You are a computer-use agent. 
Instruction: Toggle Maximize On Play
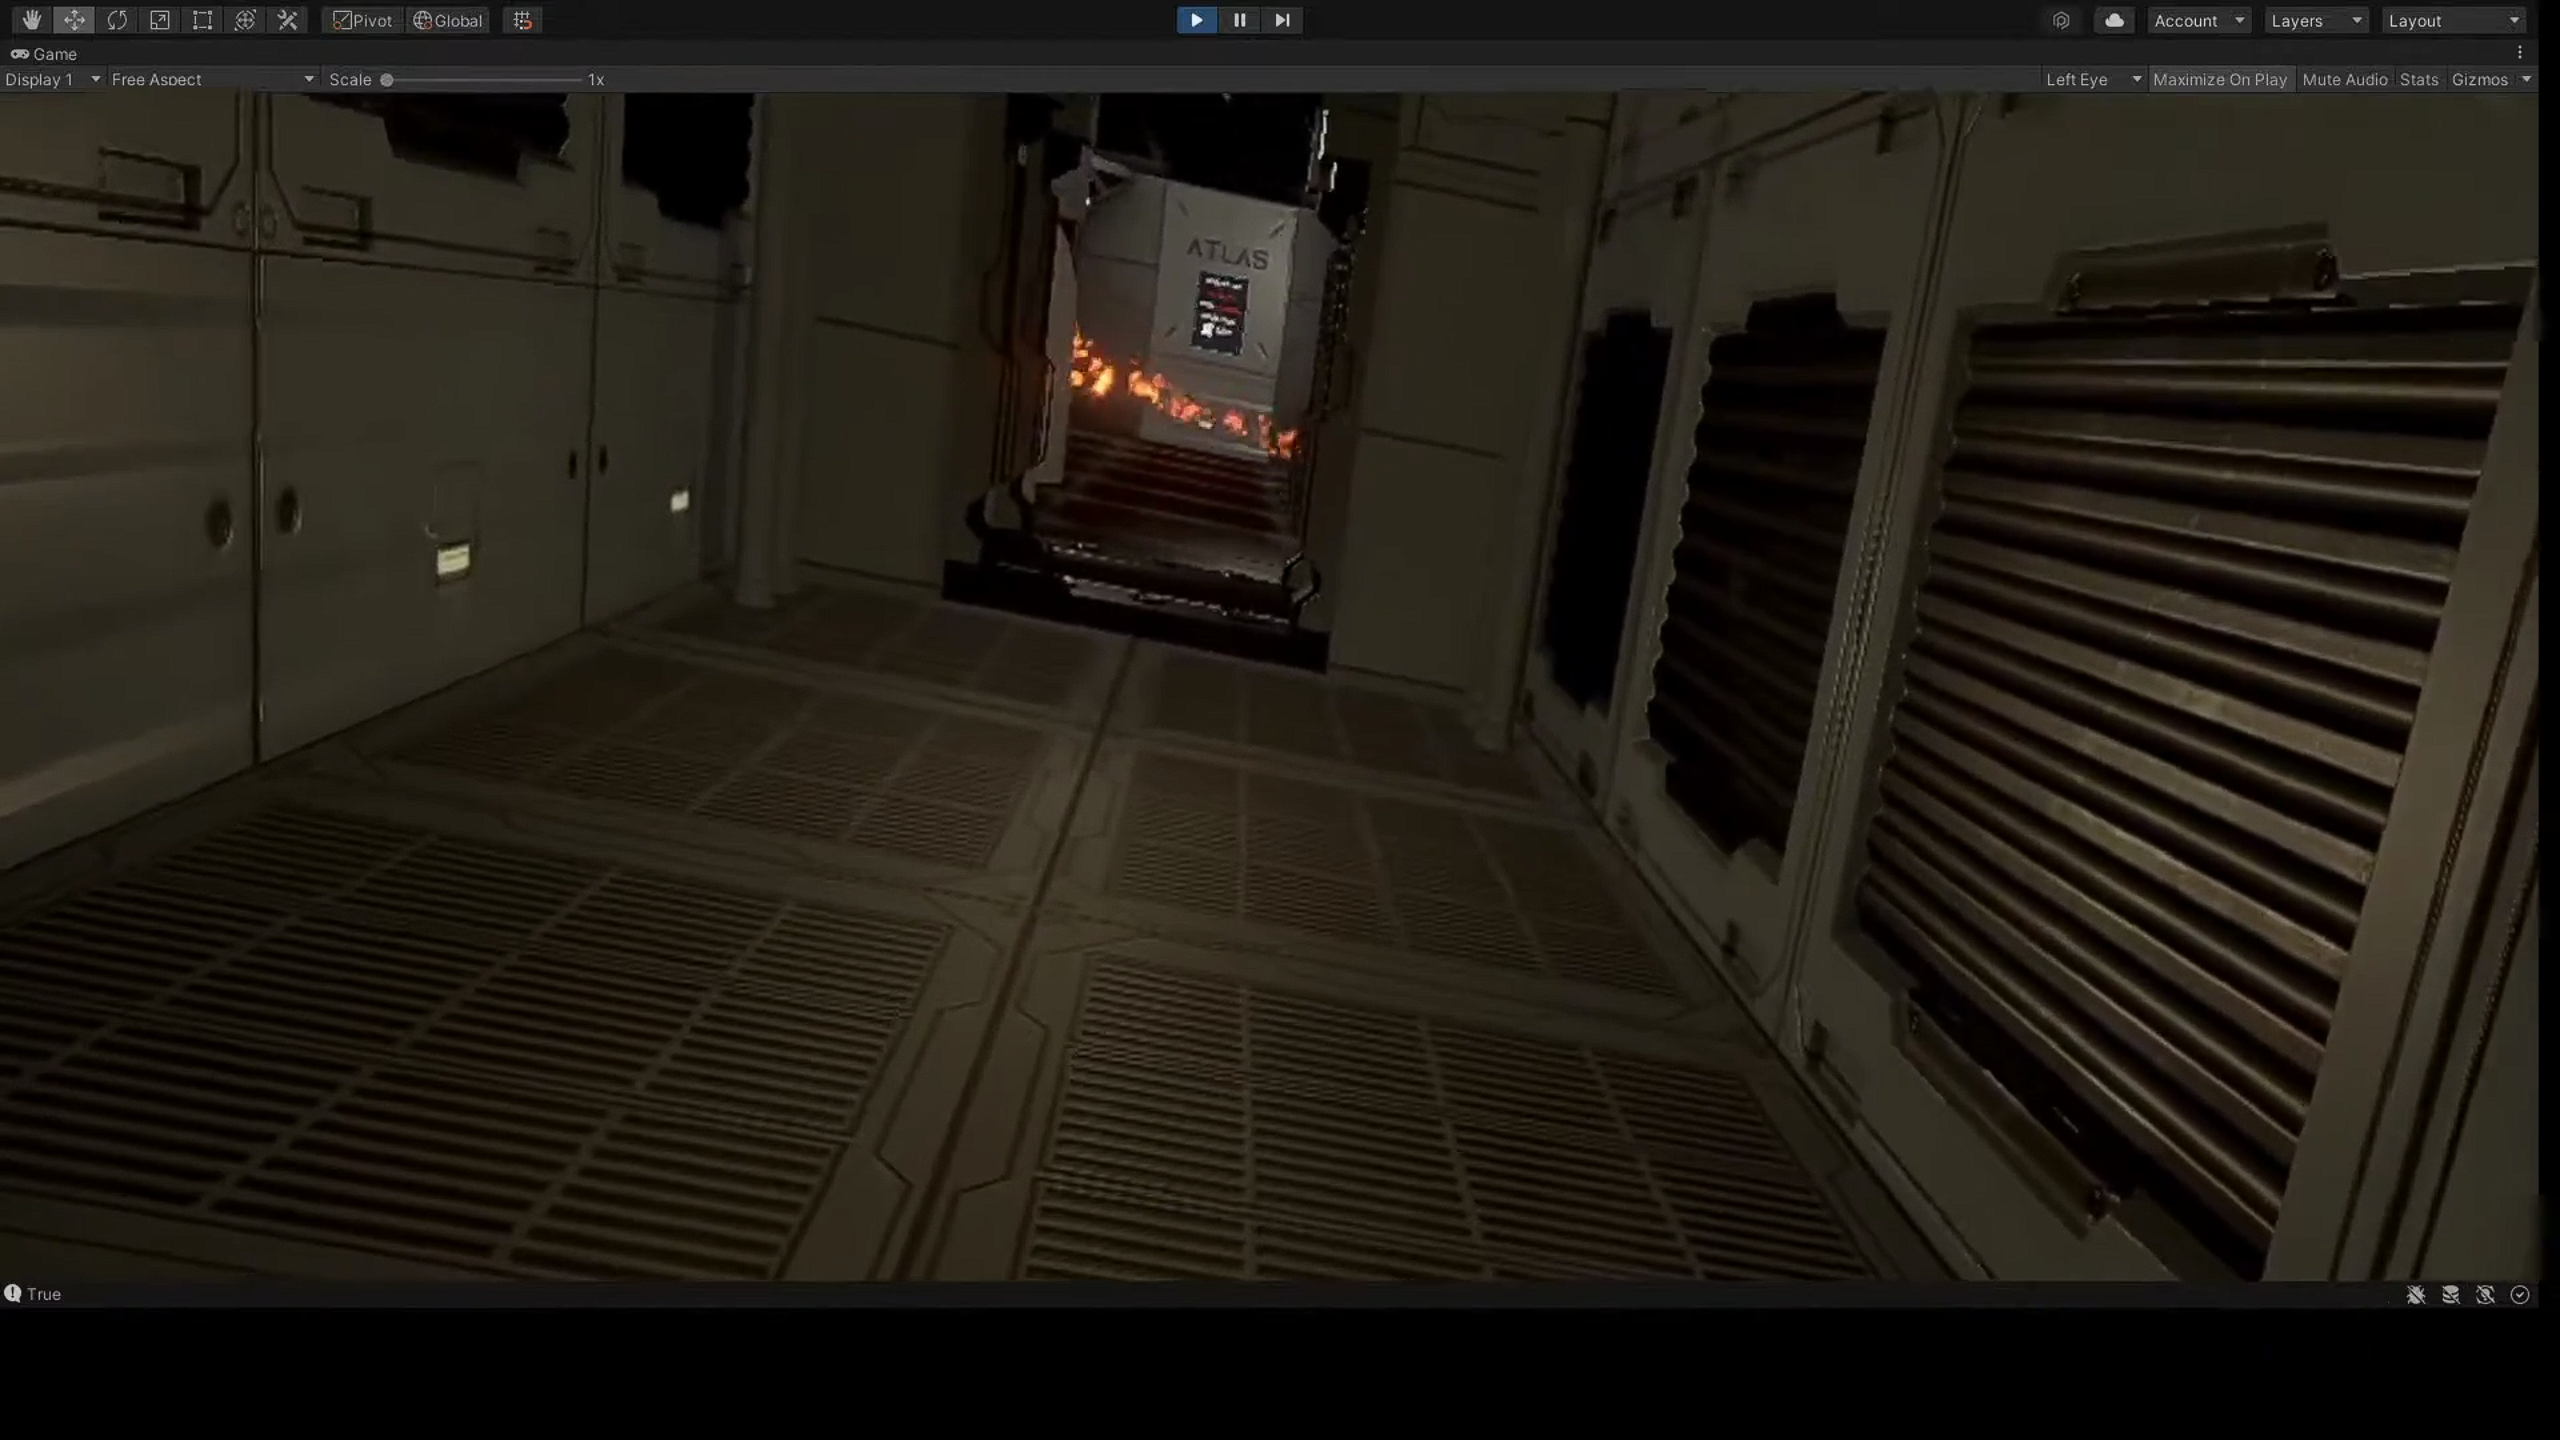[2219, 79]
